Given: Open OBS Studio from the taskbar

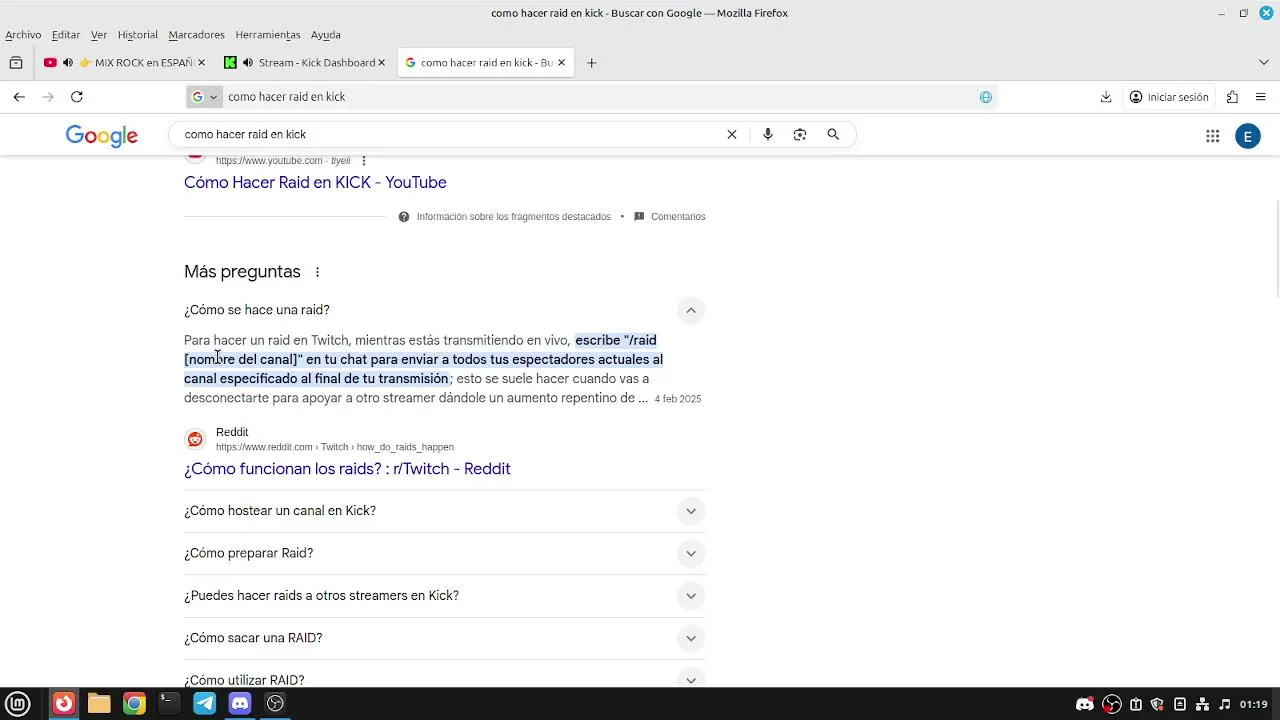Looking at the screenshot, I should [x=275, y=703].
